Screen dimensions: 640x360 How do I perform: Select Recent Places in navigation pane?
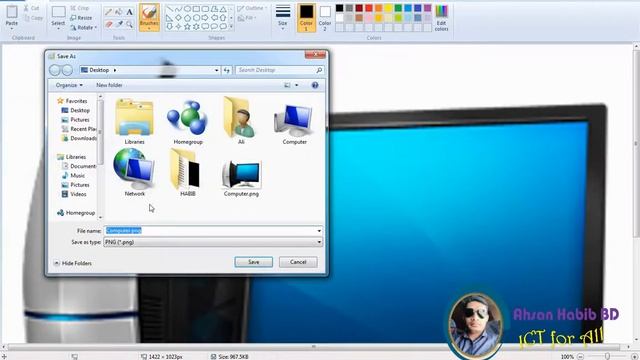click(79, 129)
